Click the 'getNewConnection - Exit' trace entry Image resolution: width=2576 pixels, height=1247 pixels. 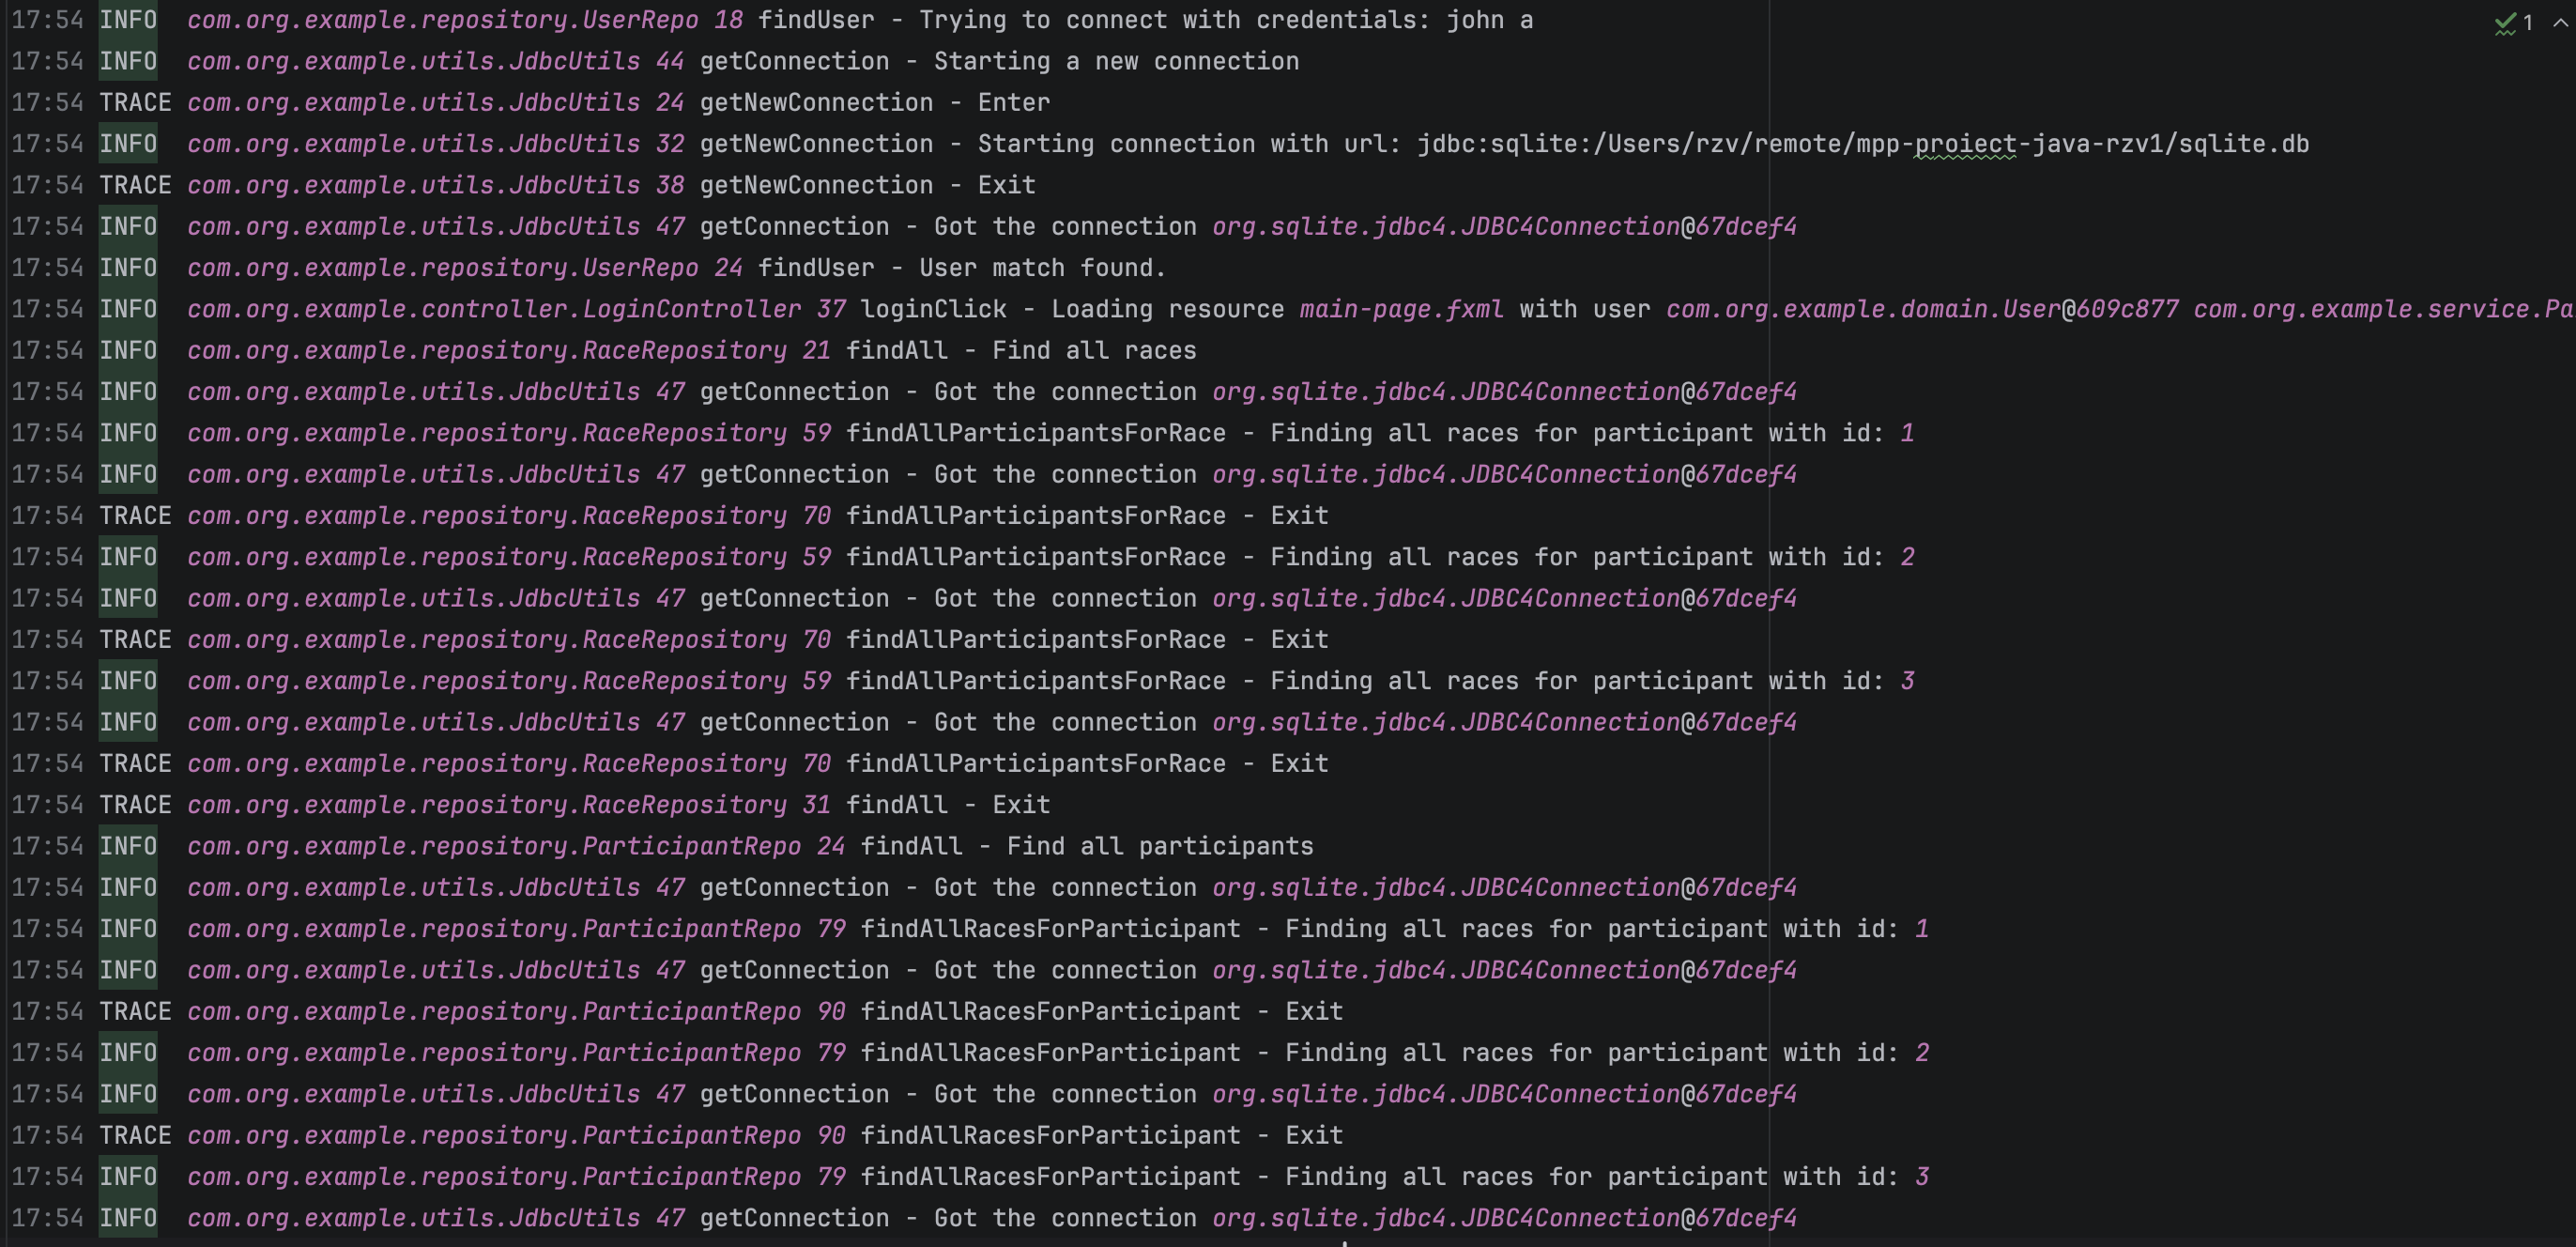[867, 186]
